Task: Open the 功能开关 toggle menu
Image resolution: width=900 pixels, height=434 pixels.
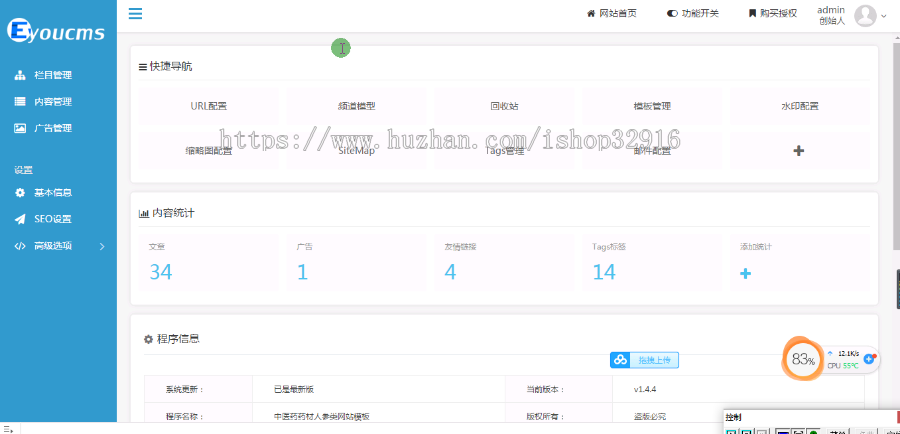Action: [692, 14]
